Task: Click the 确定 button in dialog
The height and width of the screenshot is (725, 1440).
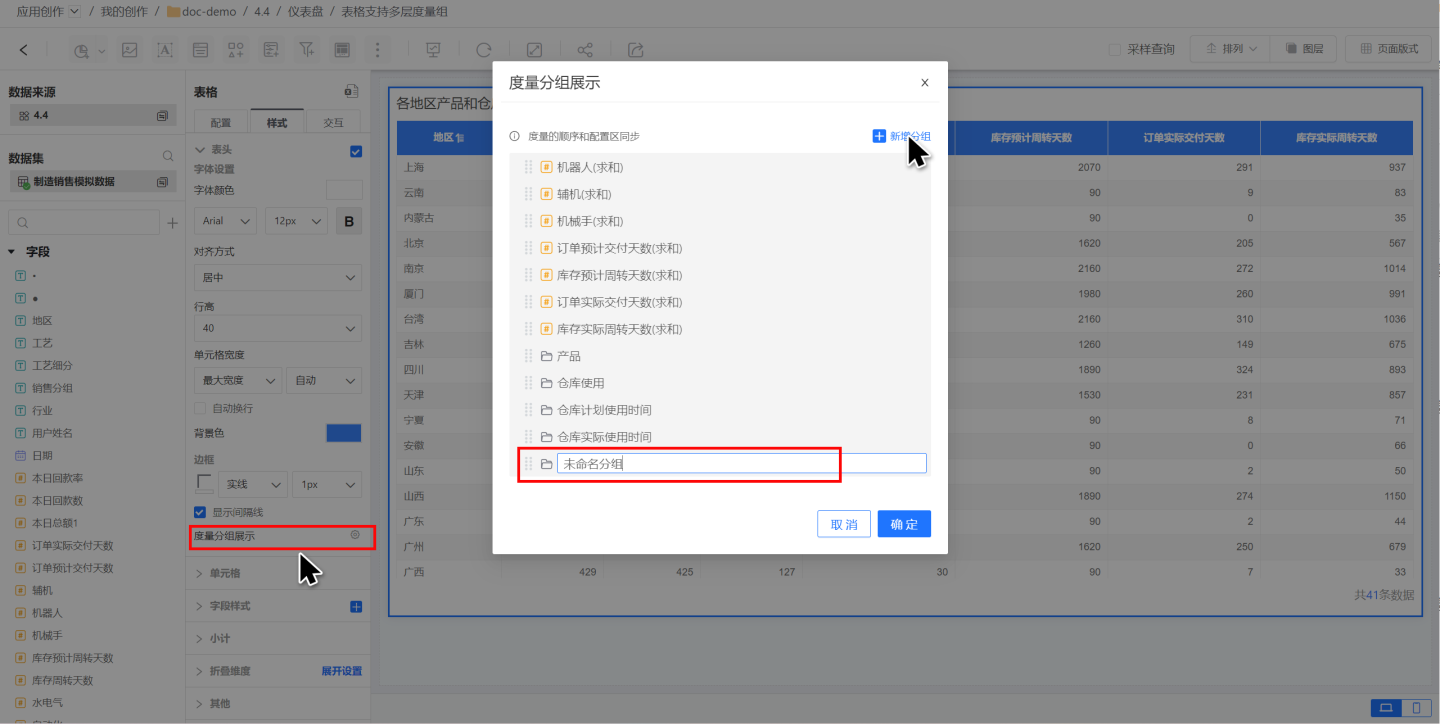Action: pyautogui.click(x=904, y=524)
